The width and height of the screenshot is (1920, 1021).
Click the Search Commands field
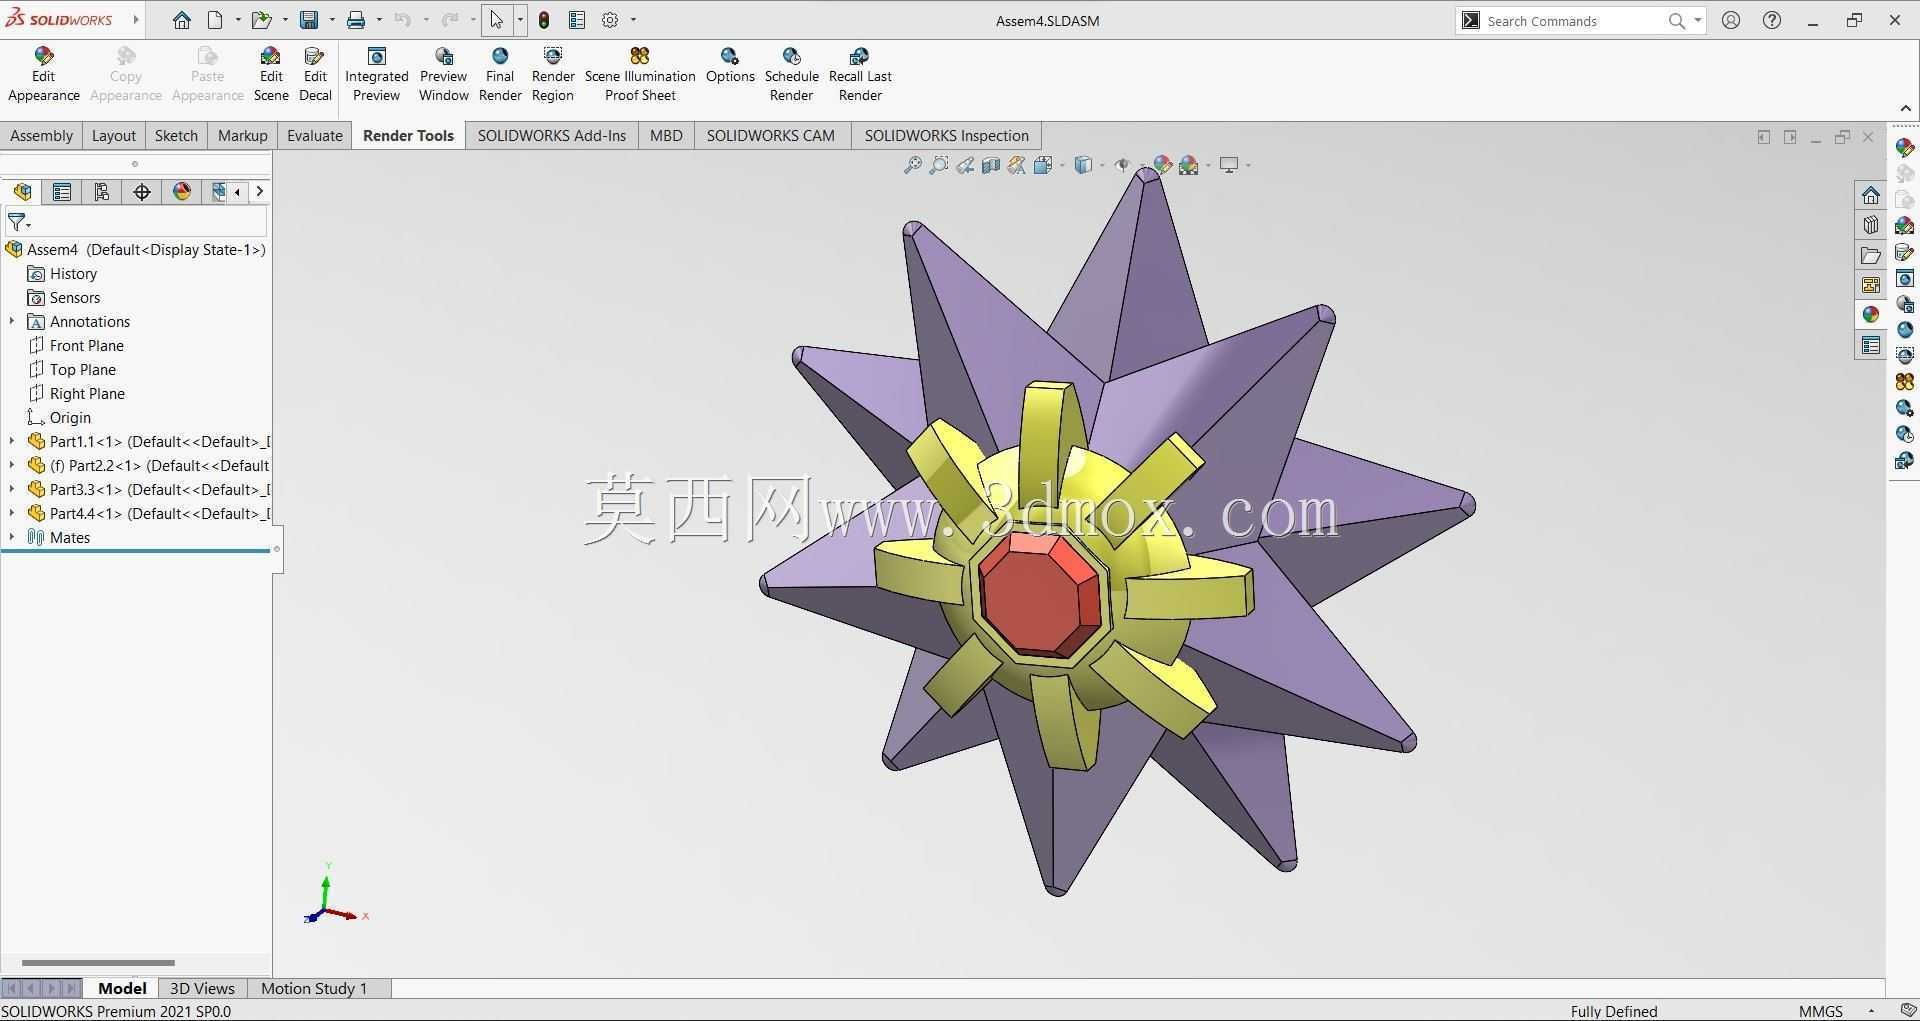click(x=1575, y=21)
